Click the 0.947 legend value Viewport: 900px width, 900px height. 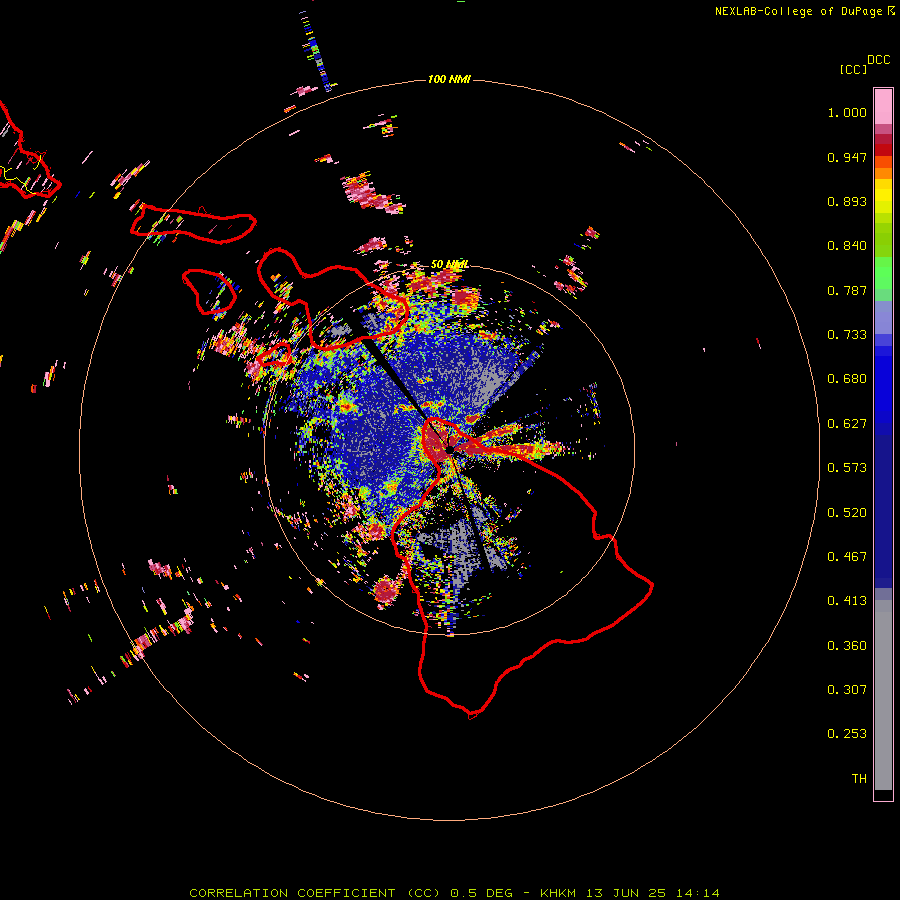pyautogui.click(x=847, y=157)
